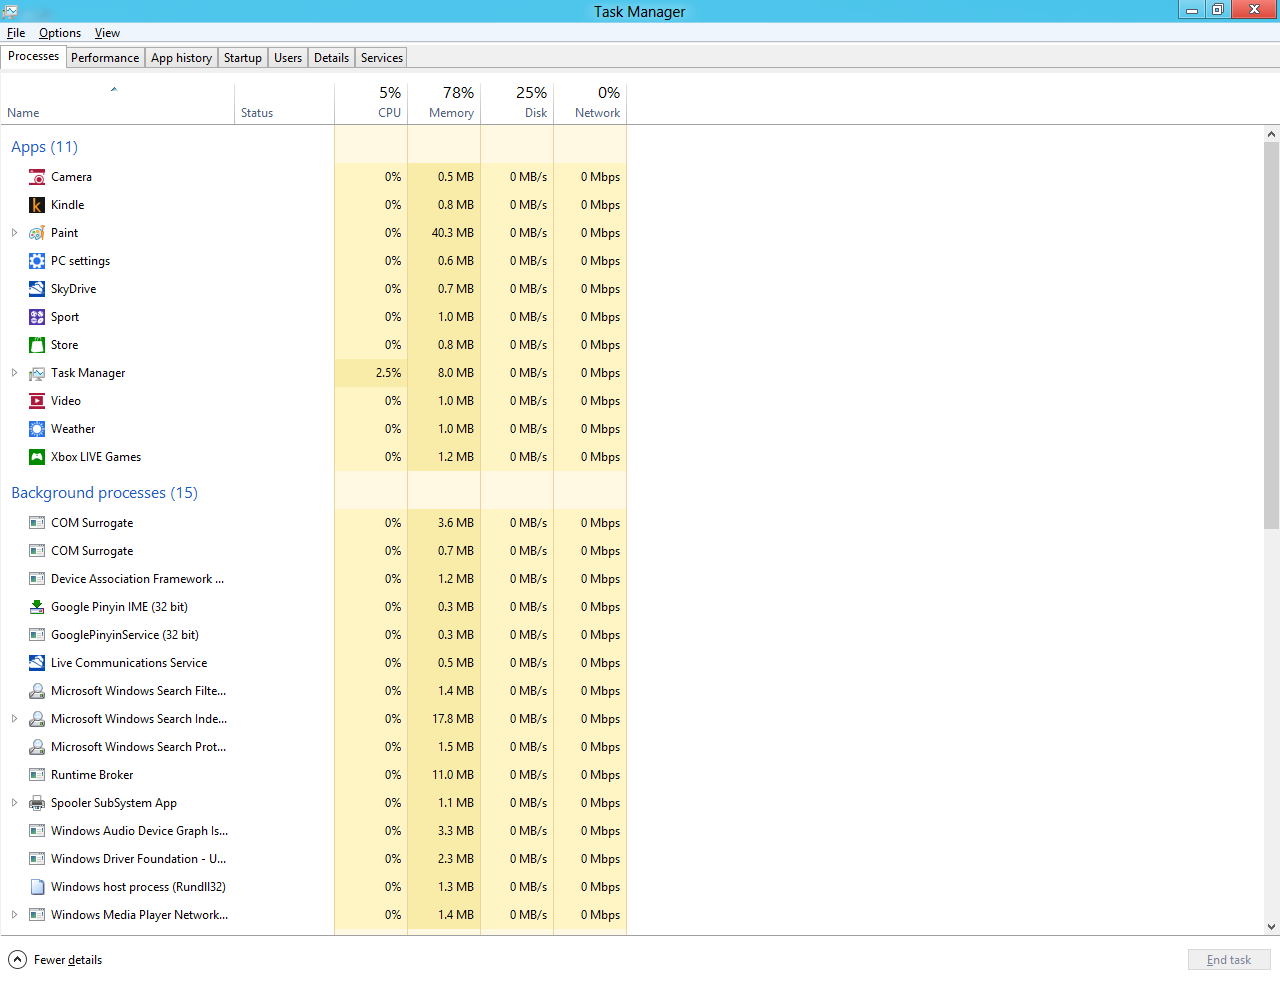This screenshot has height=984, width=1280.
Task: Click Task Manager CPU value 2.5%
Action: [x=388, y=373]
